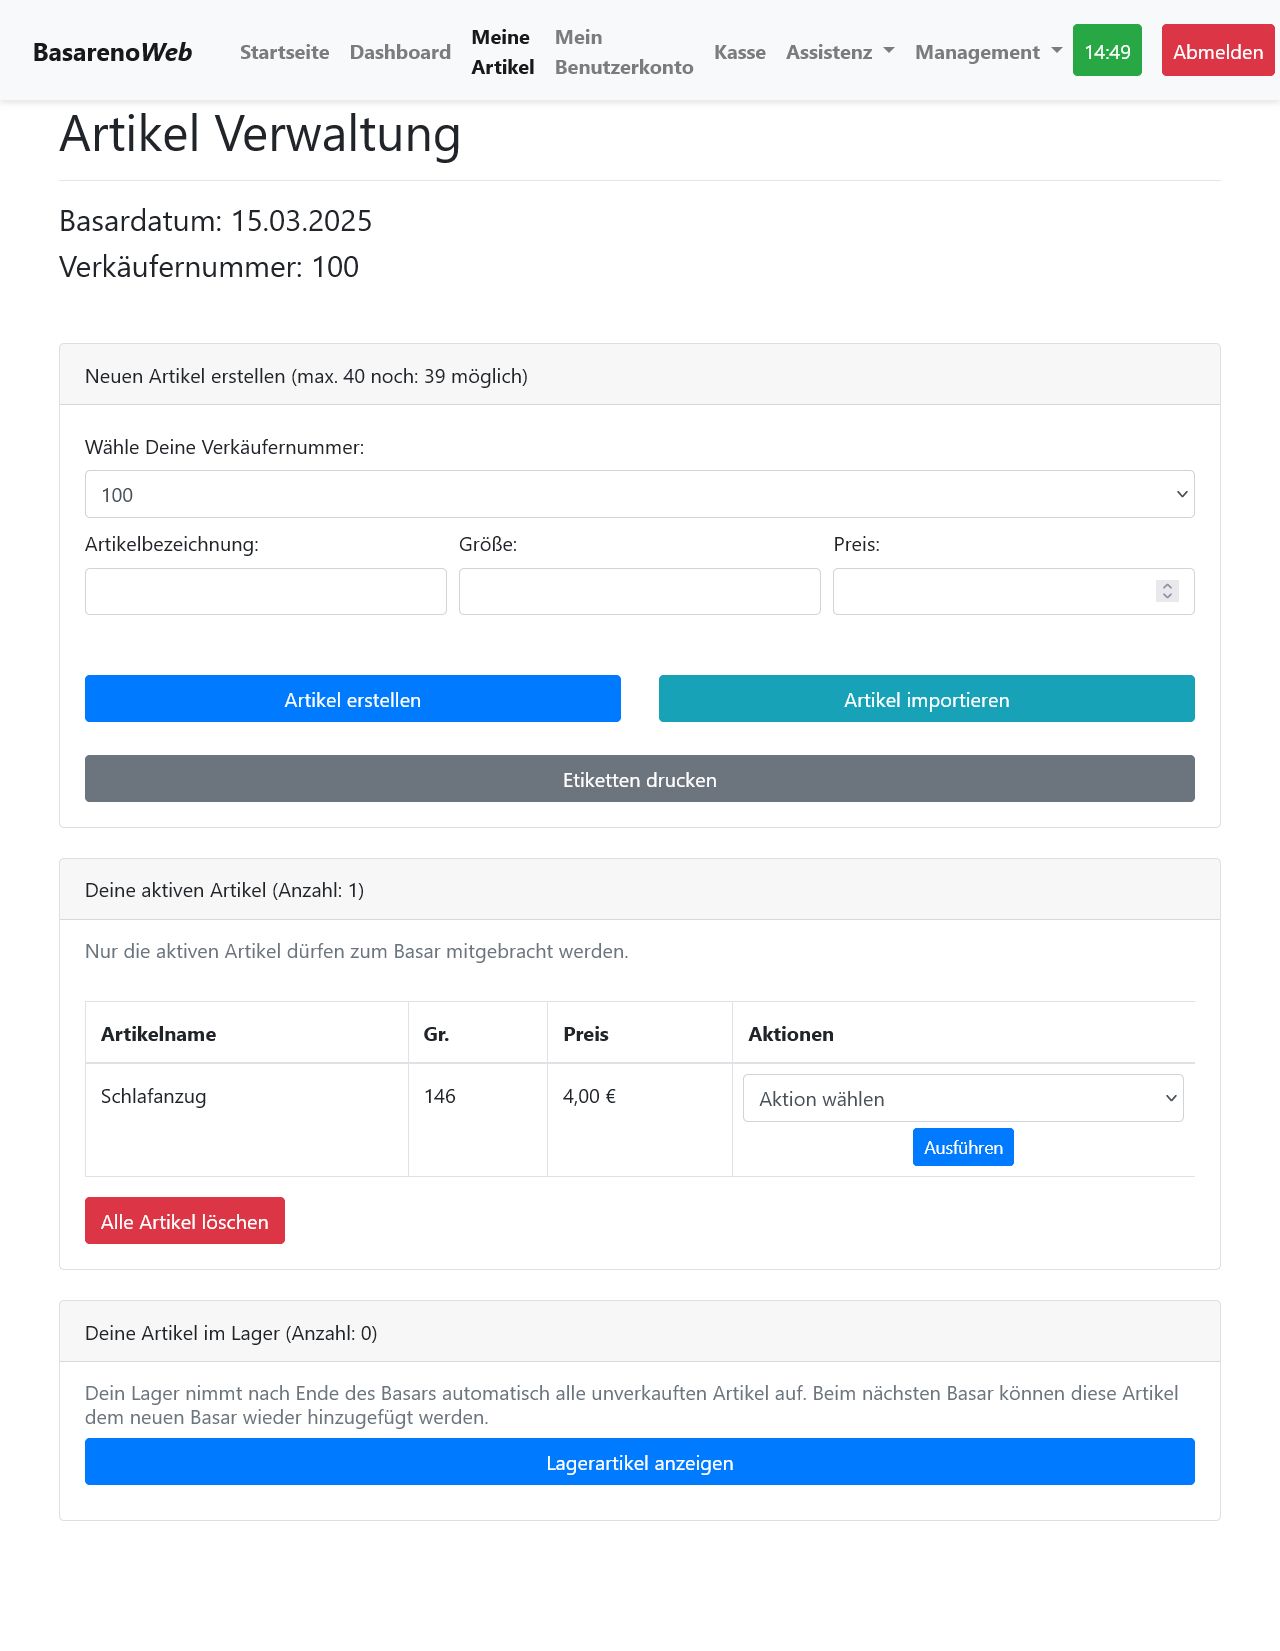
Task: Open the Aktion wählen dropdown for Schlafanzug
Action: [x=962, y=1098]
